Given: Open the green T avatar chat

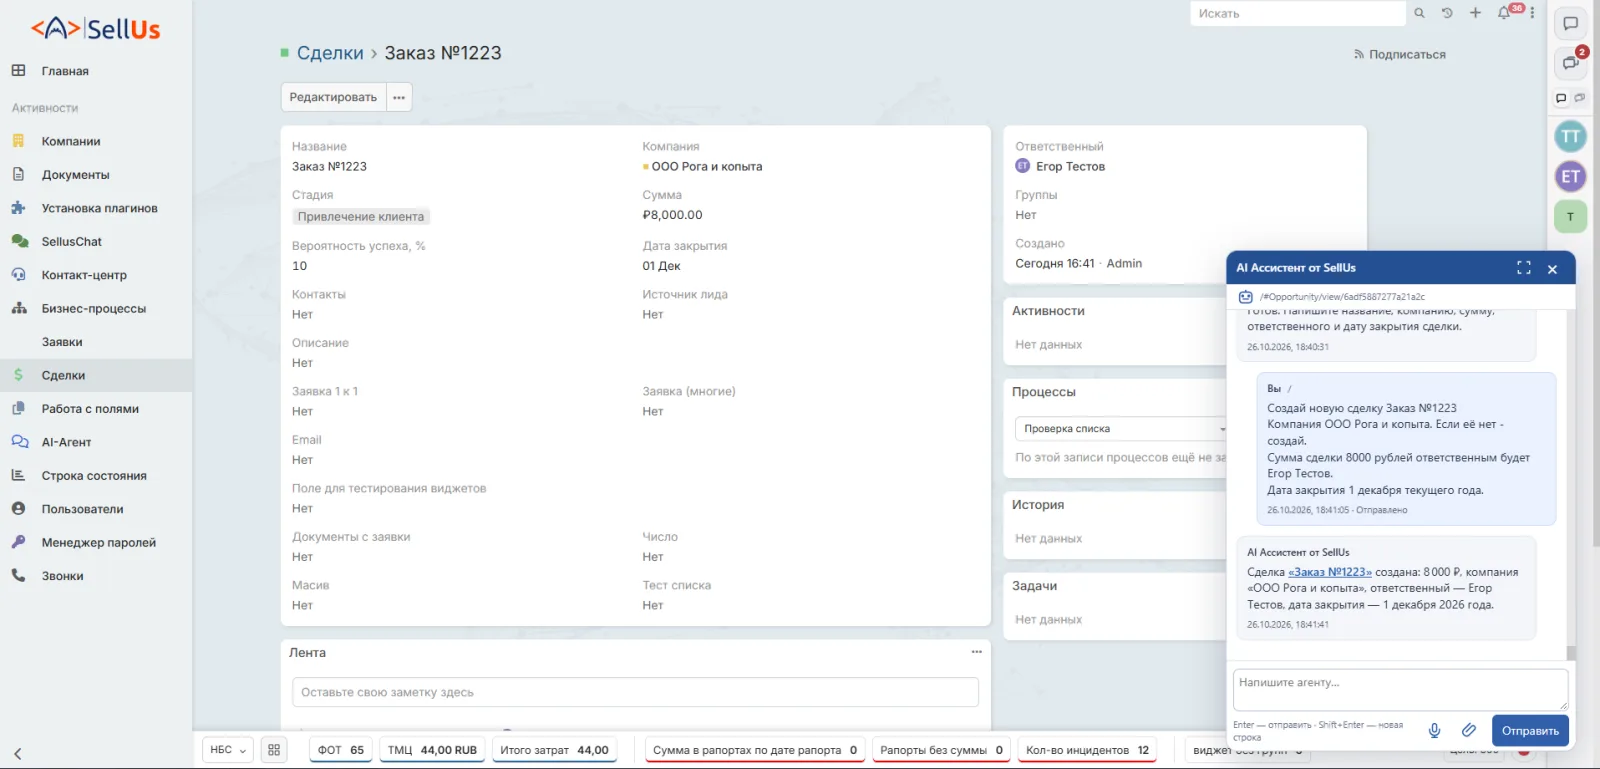Looking at the screenshot, I should pos(1571,217).
